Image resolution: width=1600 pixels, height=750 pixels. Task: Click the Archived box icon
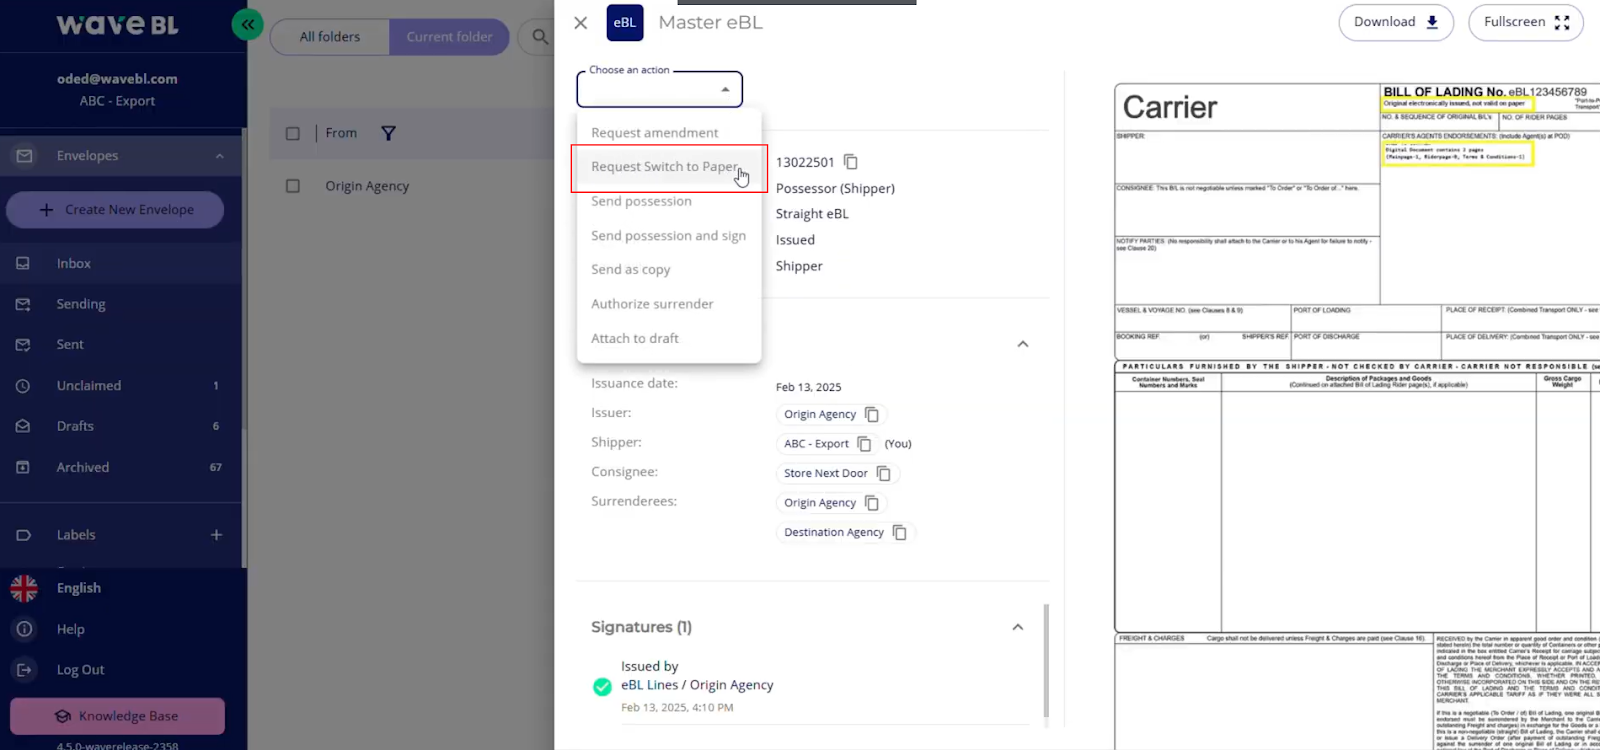click(x=23, y=467)
